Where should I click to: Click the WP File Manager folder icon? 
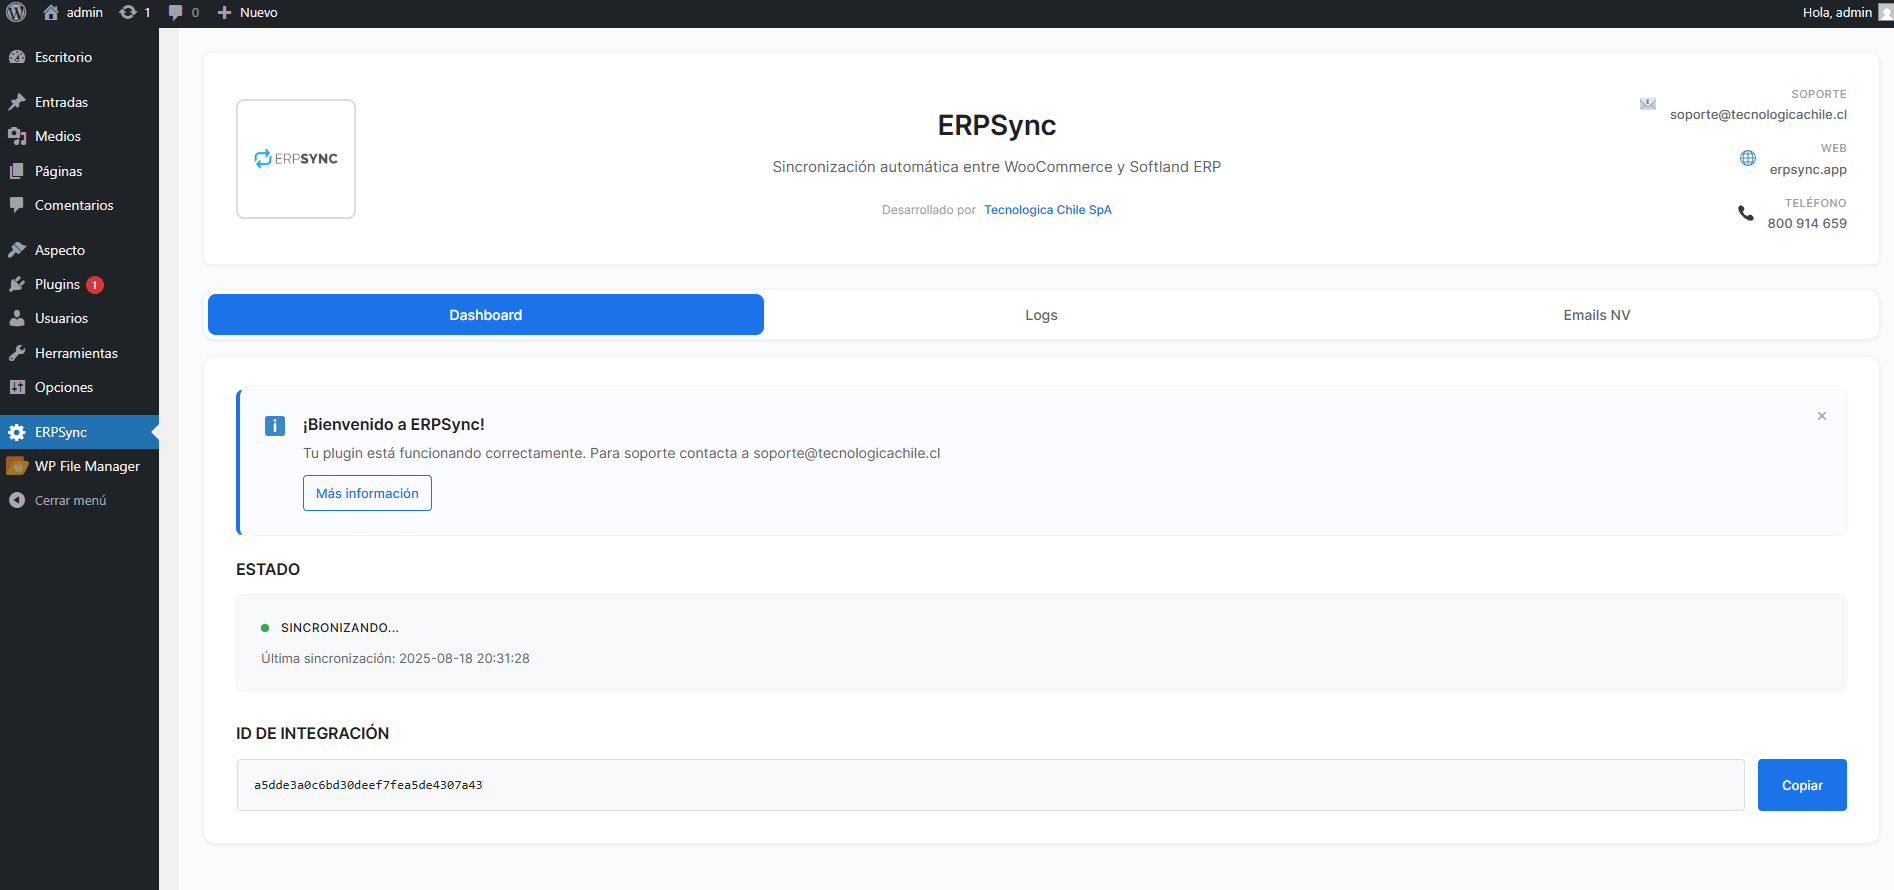pos(17,466)
